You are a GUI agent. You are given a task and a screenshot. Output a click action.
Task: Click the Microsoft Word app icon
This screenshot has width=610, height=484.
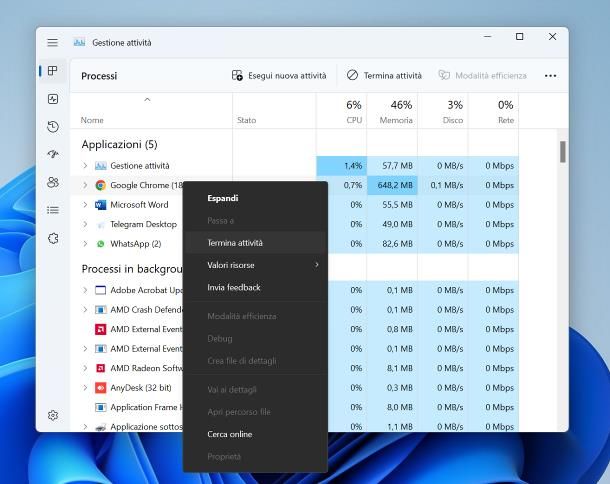[100, 205]
